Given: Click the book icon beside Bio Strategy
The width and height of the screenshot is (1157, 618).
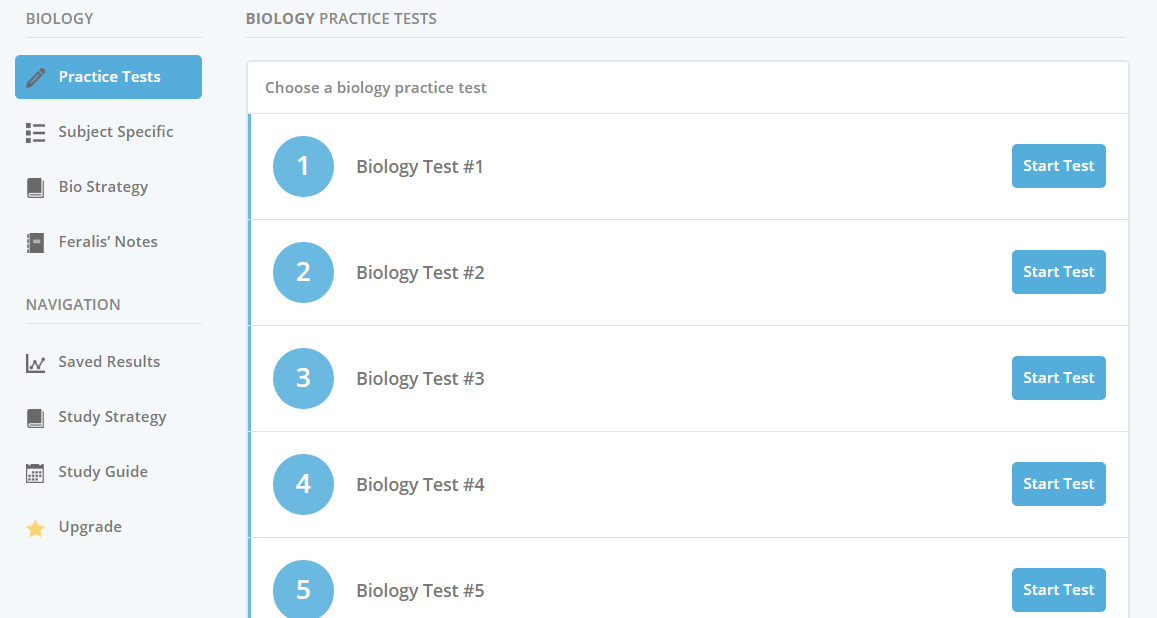Looking at the screenshot, I should tap(35, 187).
